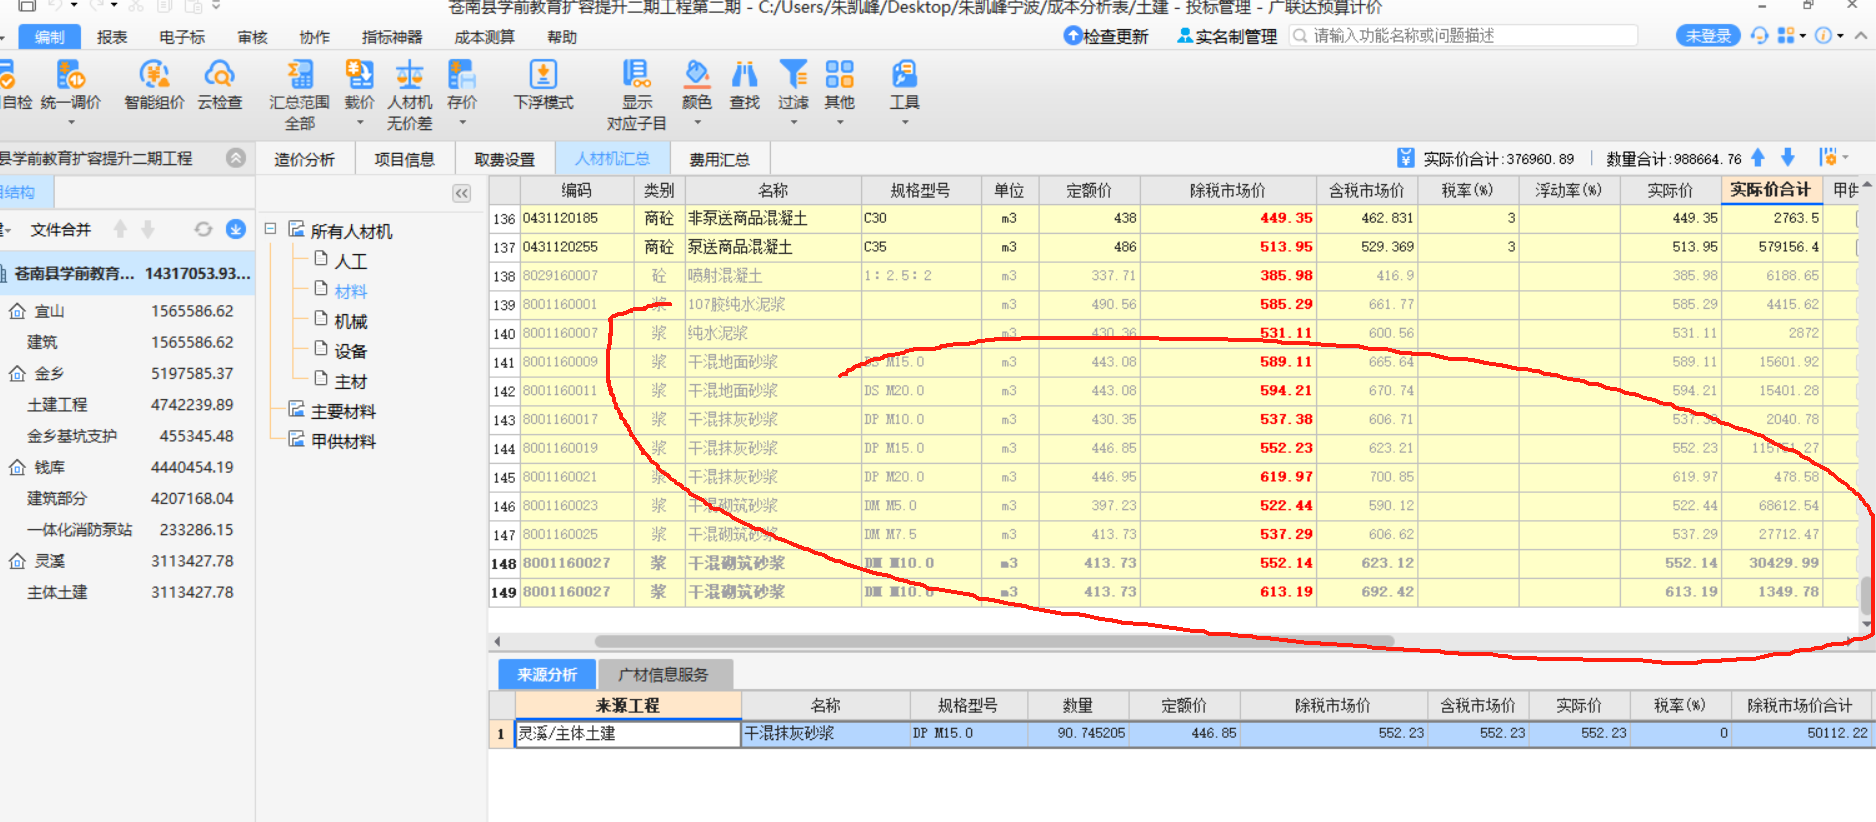1876x822 pixels.
Task: Open the 其他 dropdown arrow
Action: (840, 123)
